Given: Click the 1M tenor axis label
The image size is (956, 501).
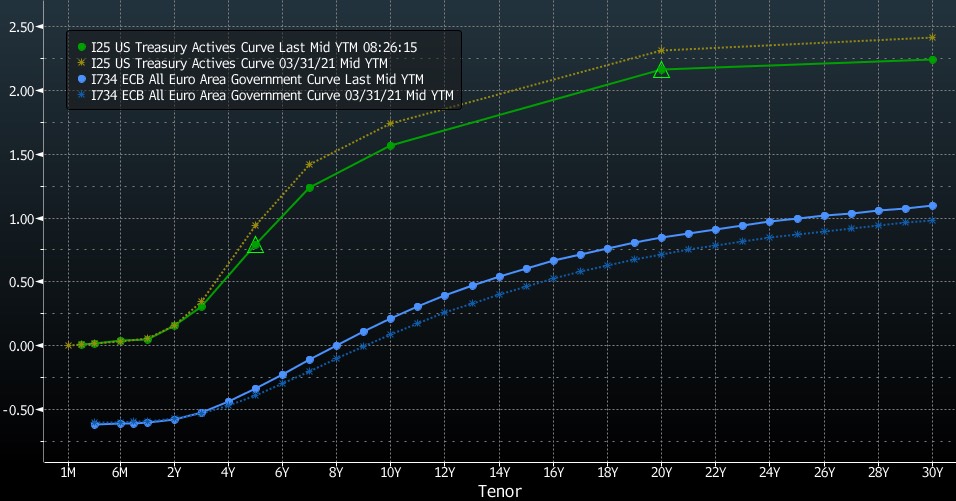Looking at the screenshot, I should pyautogui.click(x=68, y=472).
